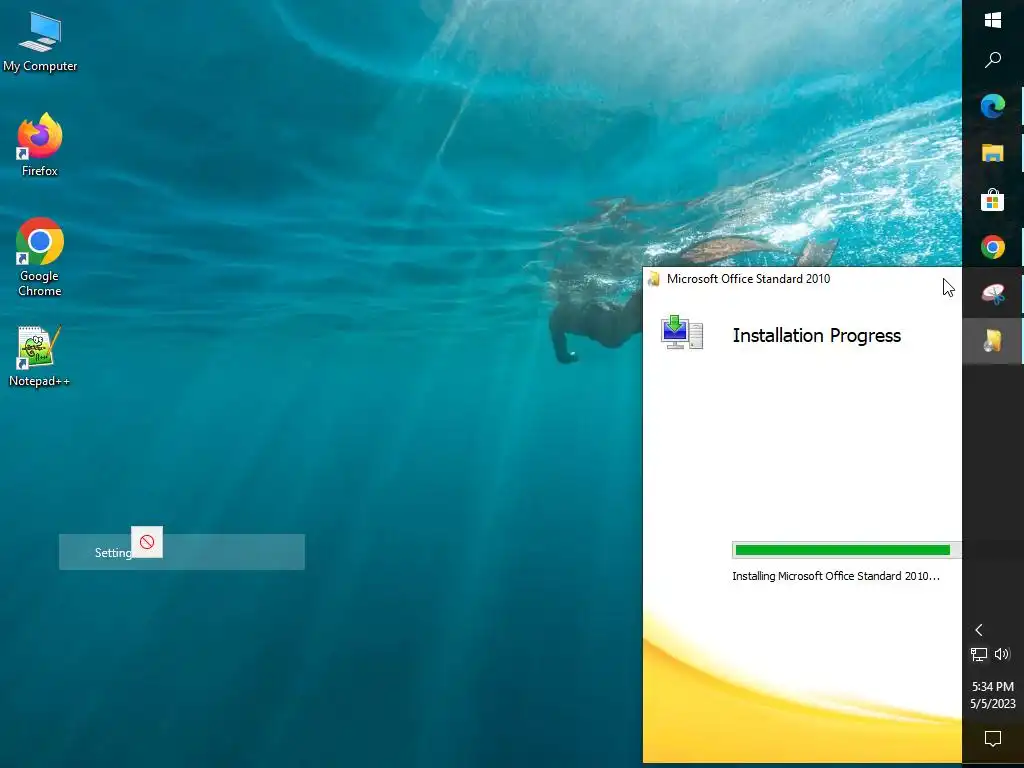
Task: Select the Notepad++ desktop shortcut
Action: pos(39,356)
